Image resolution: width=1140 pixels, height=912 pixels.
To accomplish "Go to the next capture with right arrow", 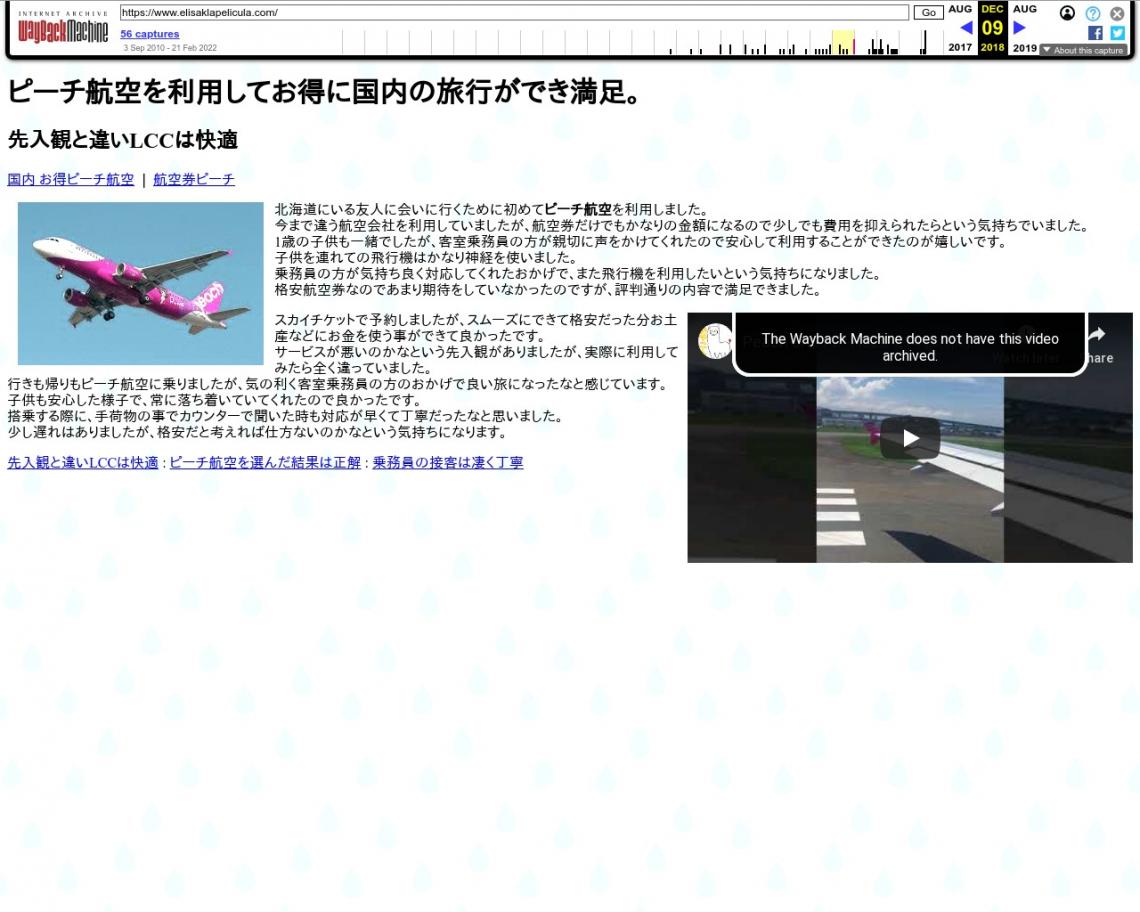I will [x=1019, y=28].
